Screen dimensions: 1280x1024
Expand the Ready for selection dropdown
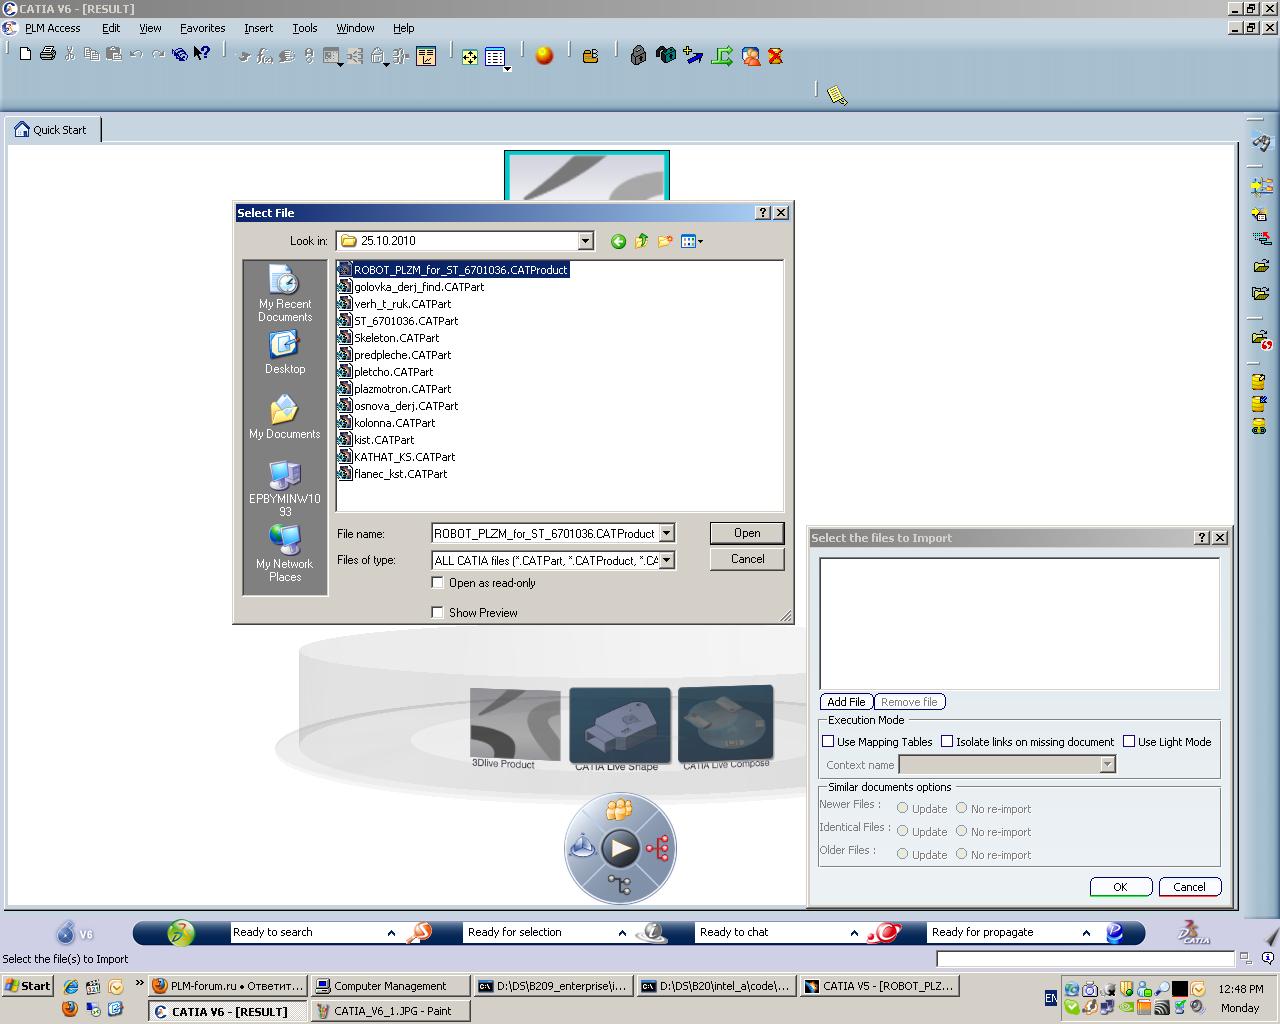(622, 933)
